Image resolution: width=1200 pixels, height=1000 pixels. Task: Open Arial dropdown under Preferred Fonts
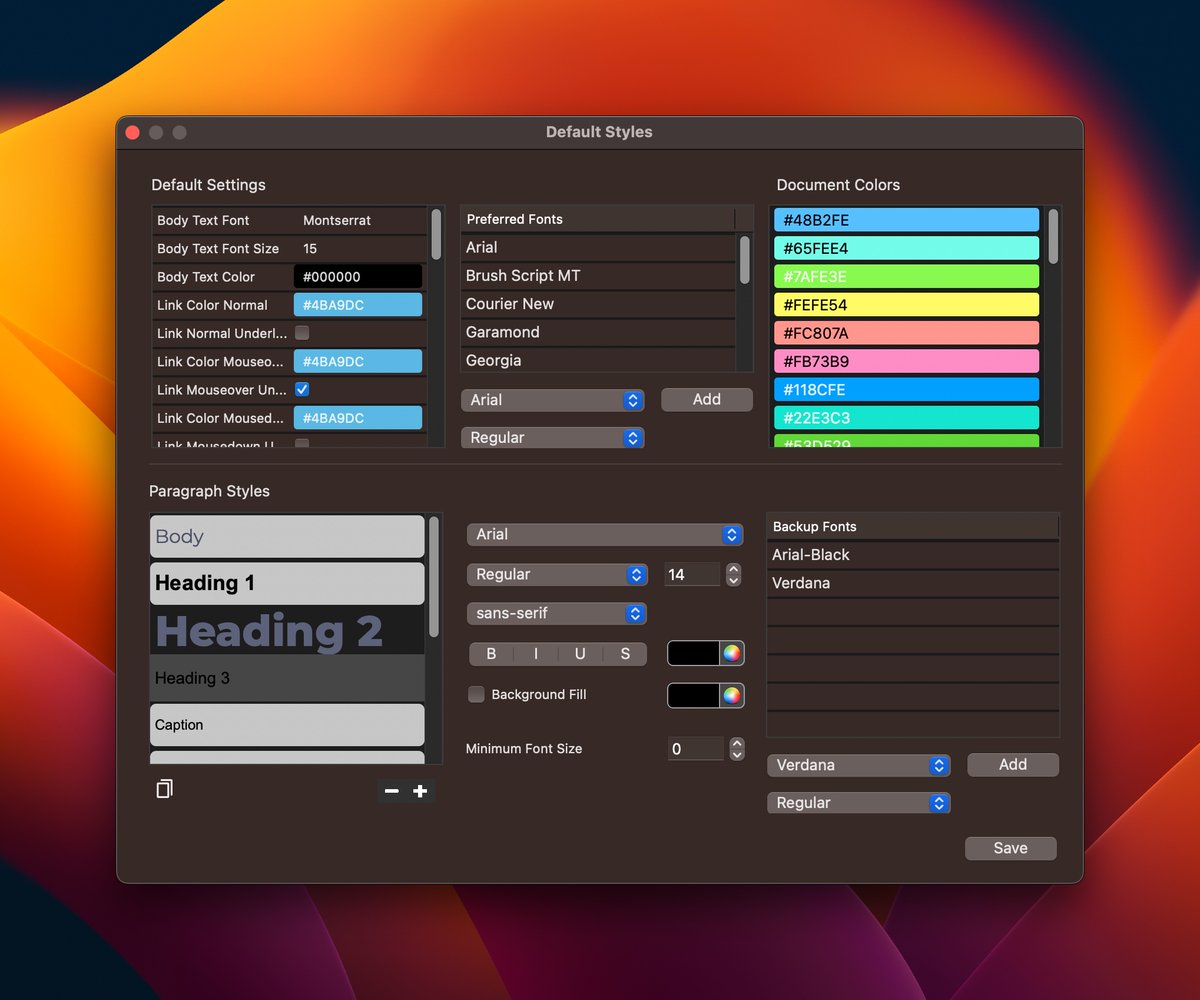coord(552,400)
